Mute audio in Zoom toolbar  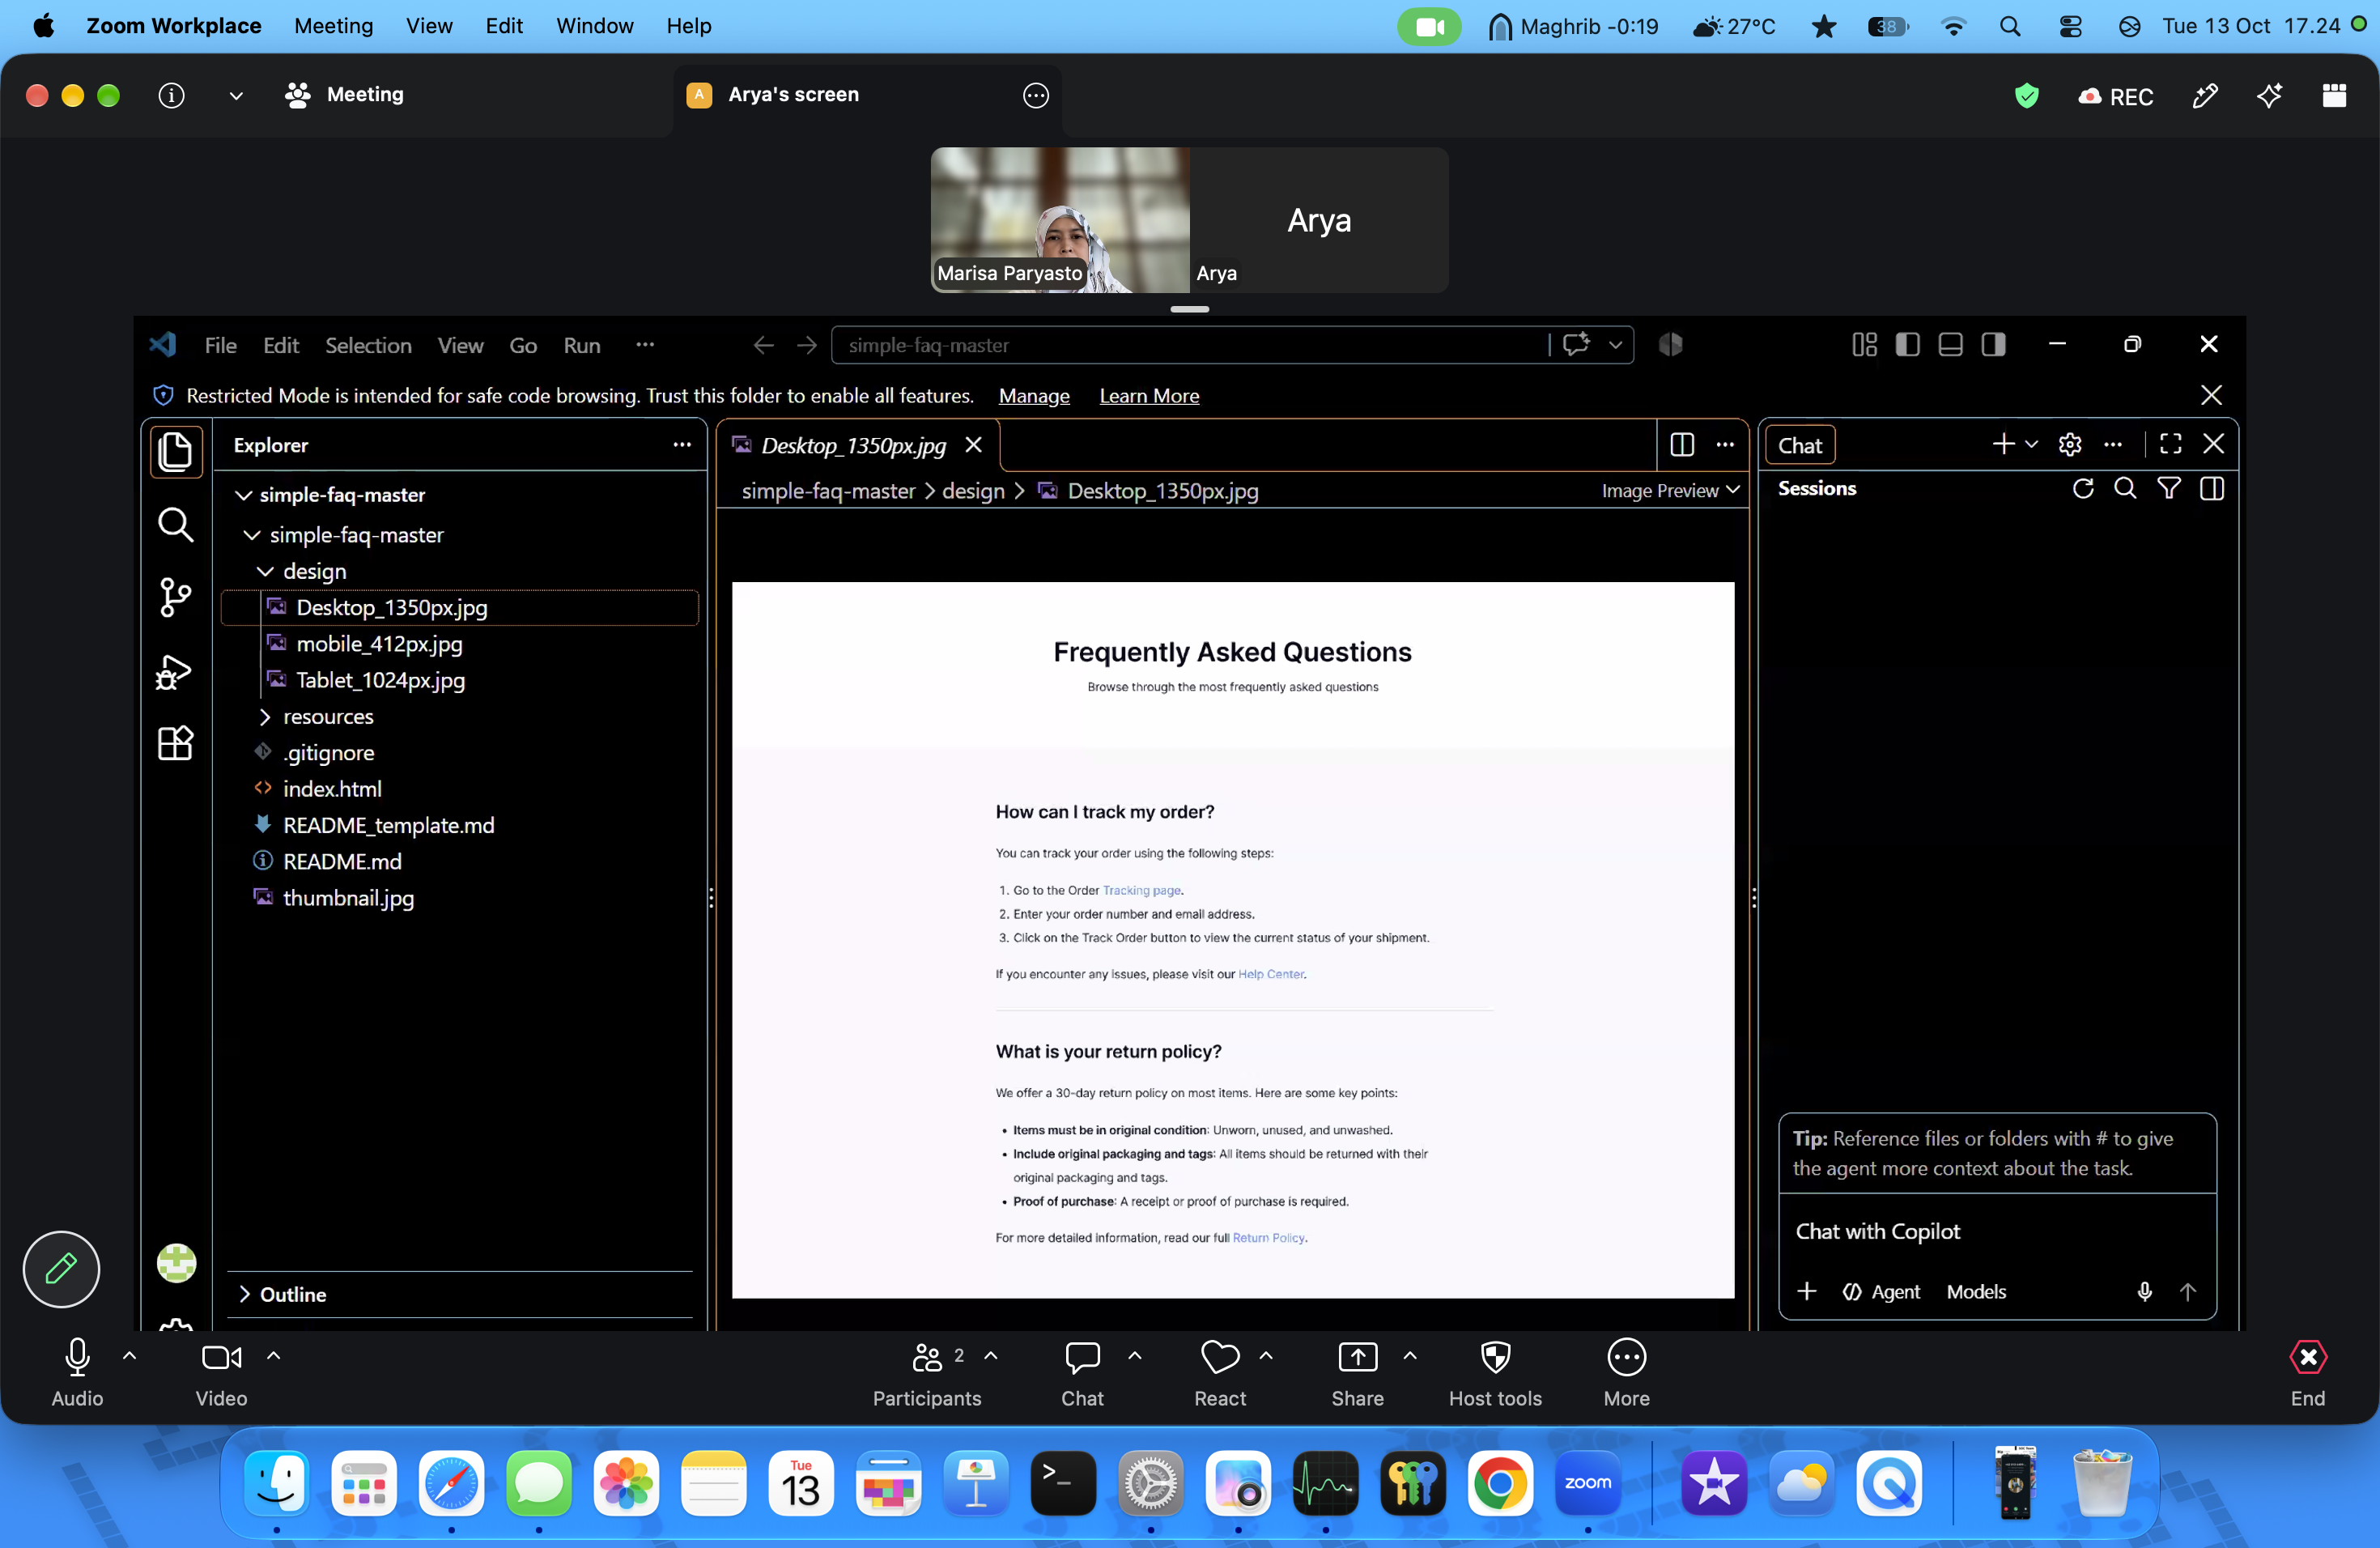click(x=77, y=1372)
